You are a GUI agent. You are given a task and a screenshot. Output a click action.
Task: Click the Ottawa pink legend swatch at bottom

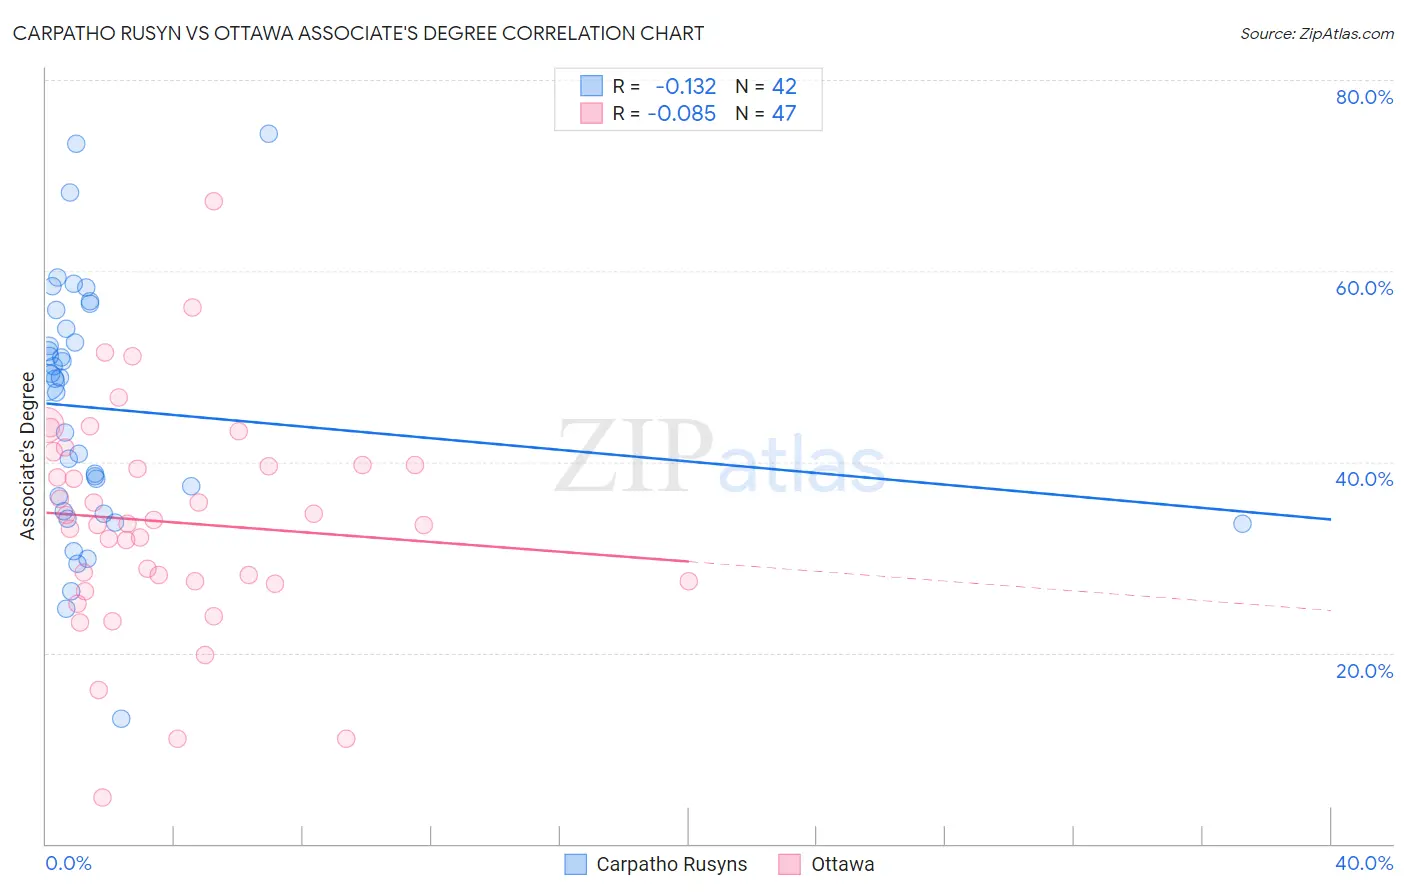[x=790, y=864]
